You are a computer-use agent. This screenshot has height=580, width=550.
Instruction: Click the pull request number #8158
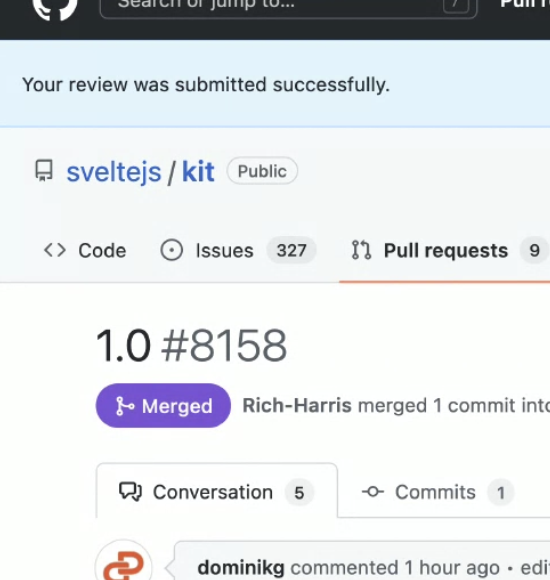pyautogui.click(x=224, y=346)
